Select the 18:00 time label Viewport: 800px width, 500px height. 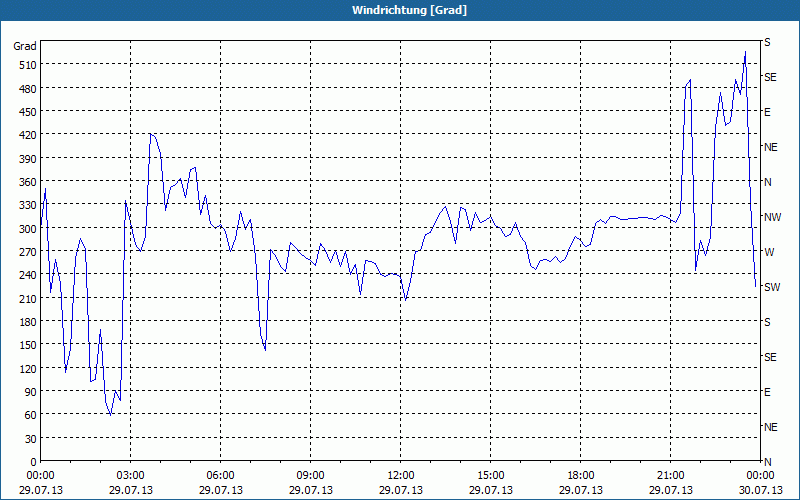(x=581, y=476)
